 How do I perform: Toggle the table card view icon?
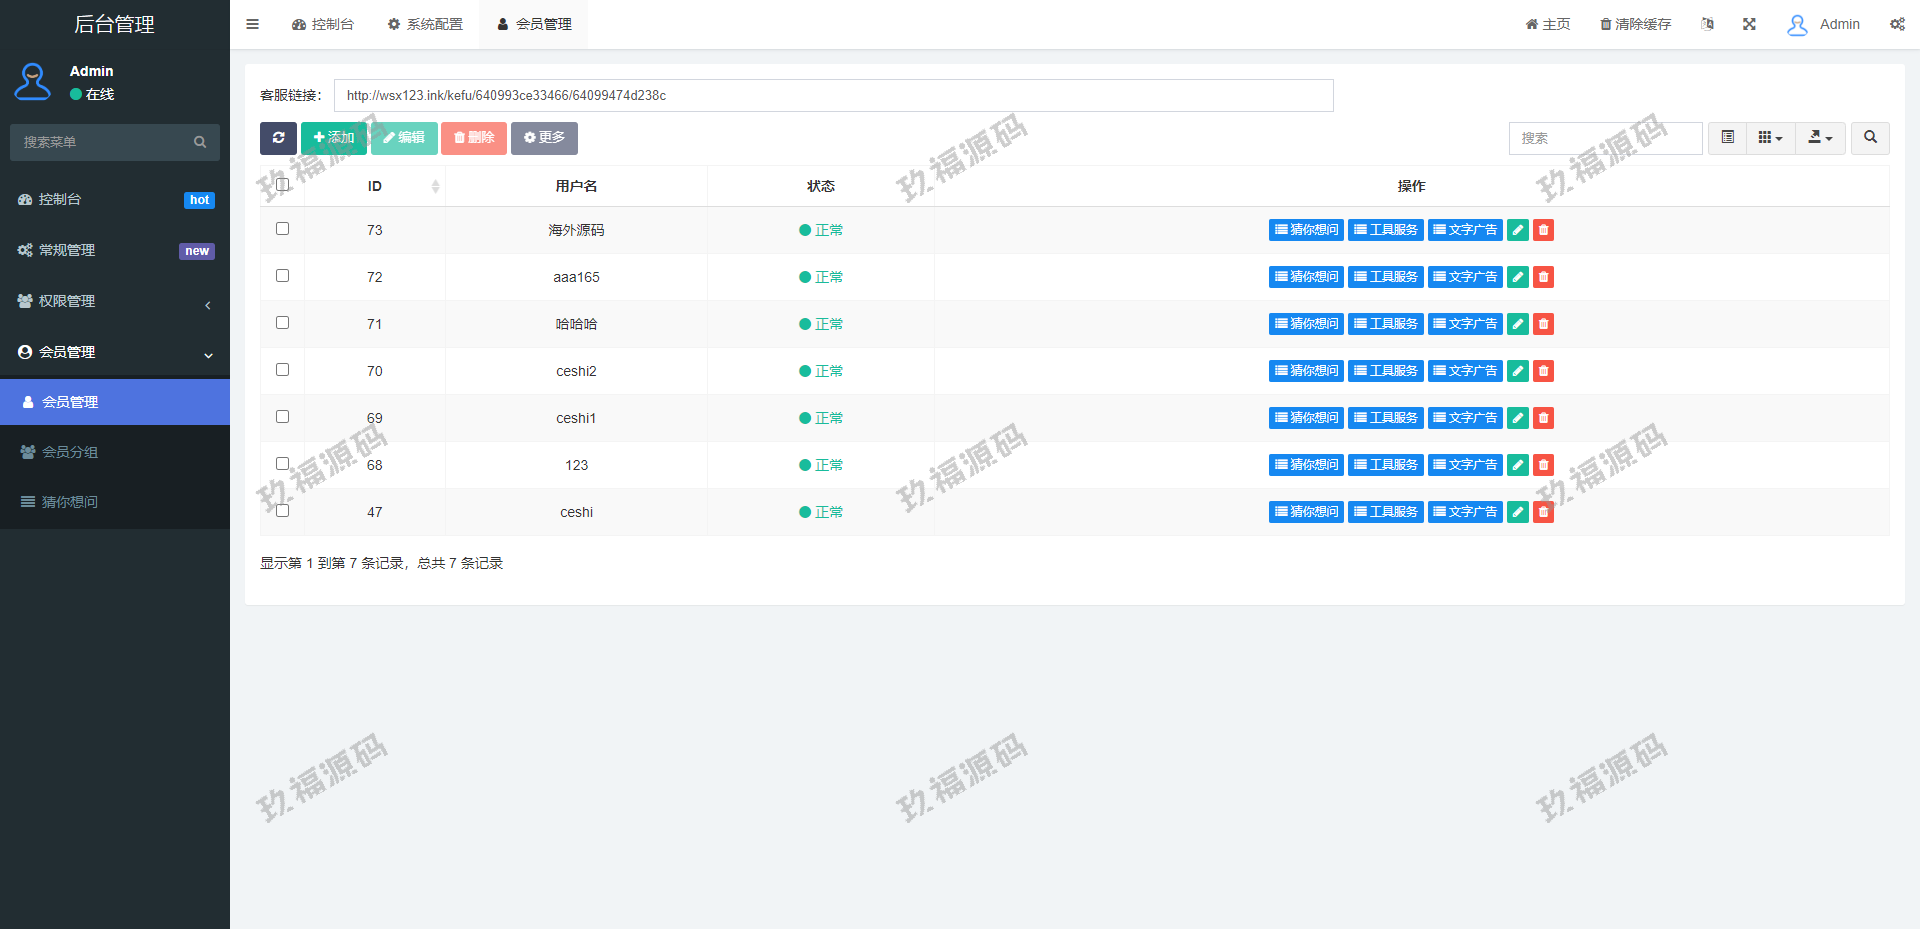(x=1727, y=138)
